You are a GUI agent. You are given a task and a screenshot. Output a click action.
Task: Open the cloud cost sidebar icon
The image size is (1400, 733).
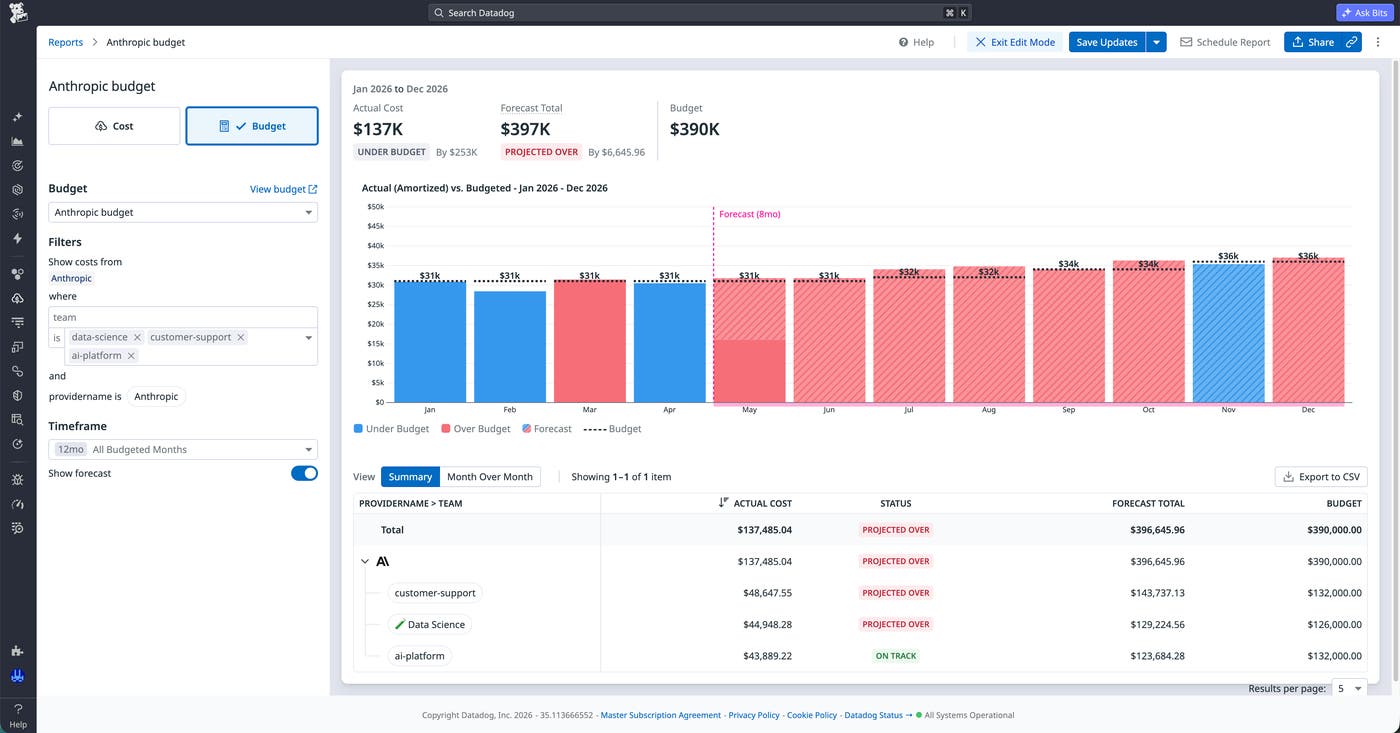pos(17,298)
